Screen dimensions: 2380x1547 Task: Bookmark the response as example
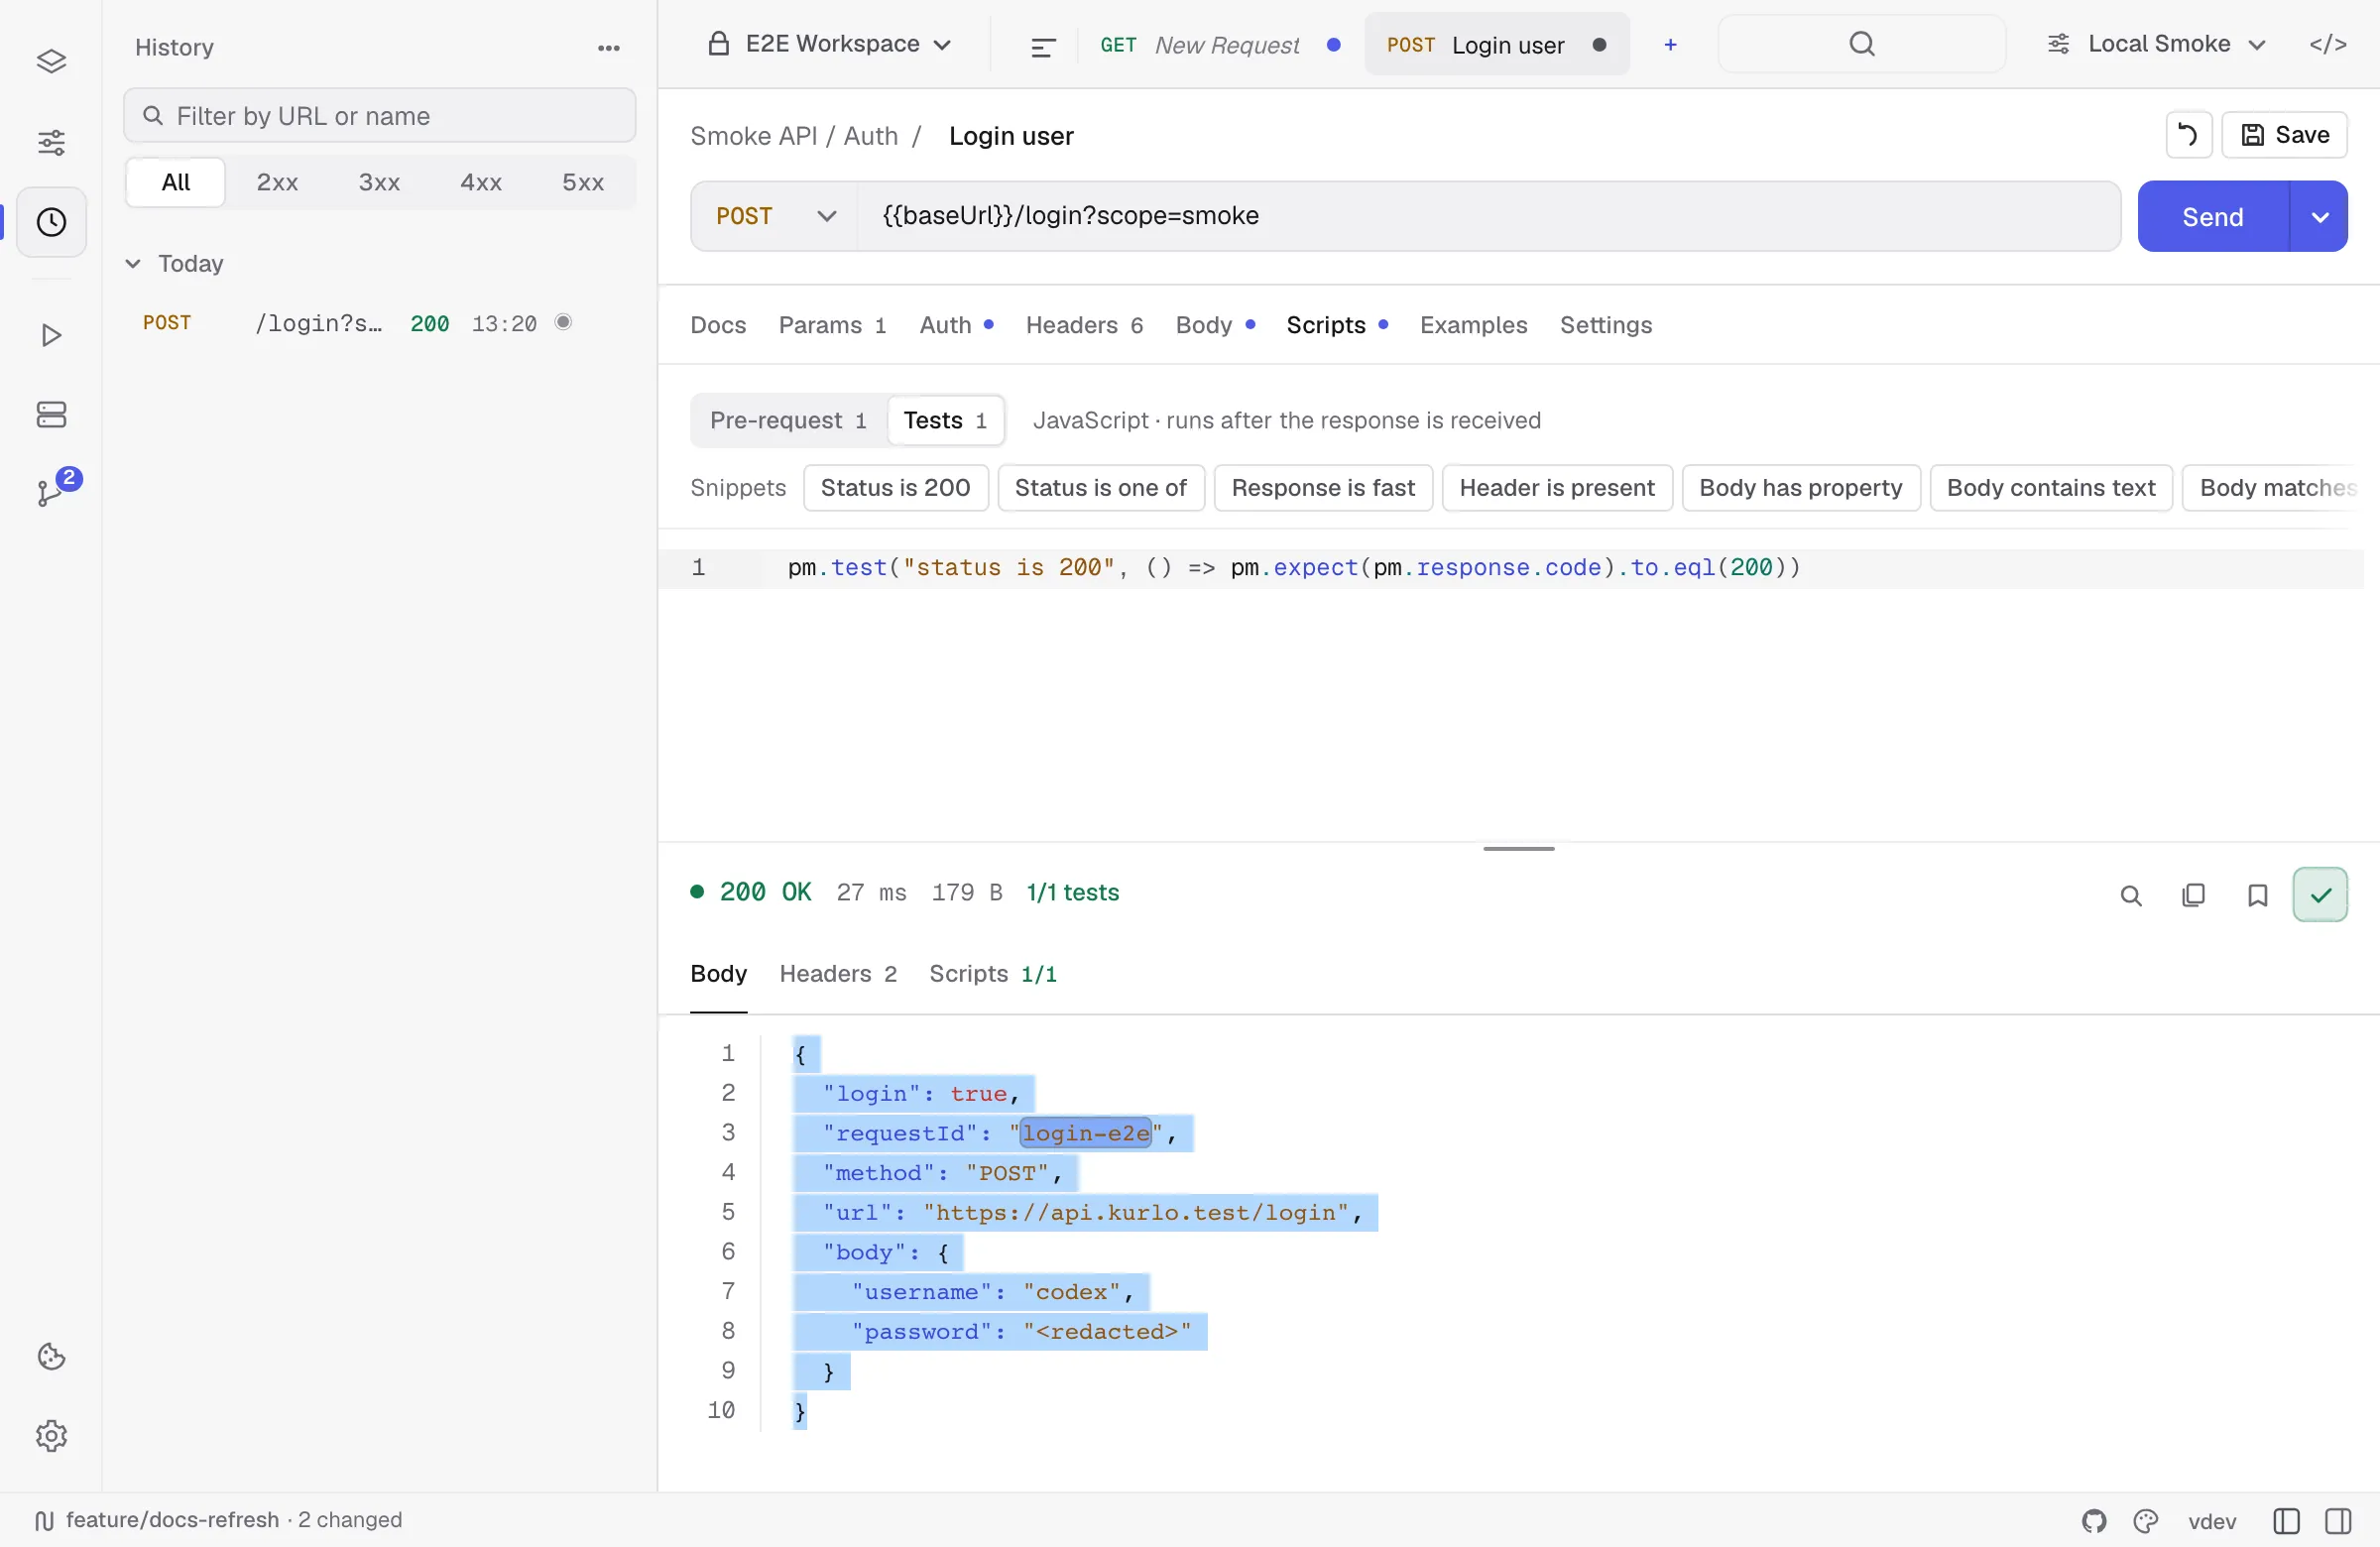(x=2257, y=895)
